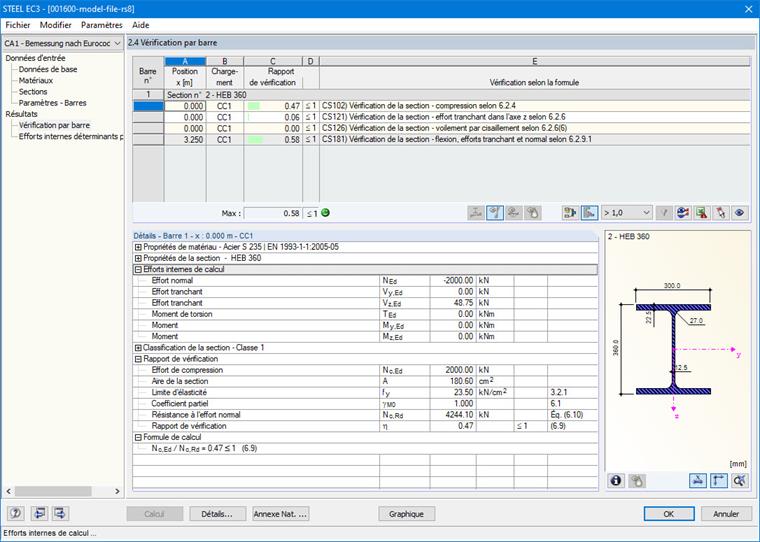Screen dimensions: 760x542
Task: Click the grayed lamp icon below section preview
Action: tap(636, 480)
